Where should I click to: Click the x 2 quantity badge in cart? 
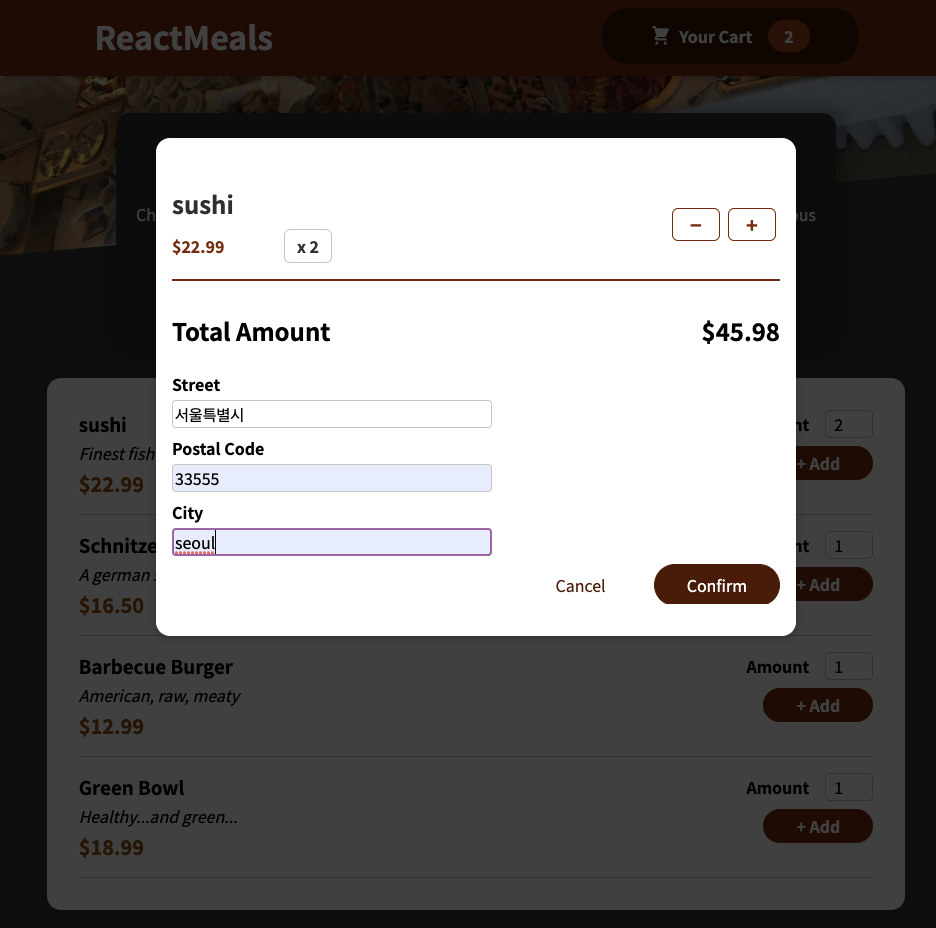coord(307,245)
